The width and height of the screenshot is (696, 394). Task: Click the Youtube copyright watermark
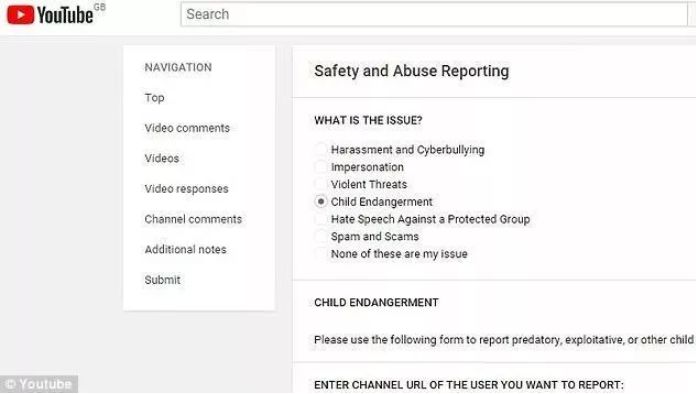(39, 384)
